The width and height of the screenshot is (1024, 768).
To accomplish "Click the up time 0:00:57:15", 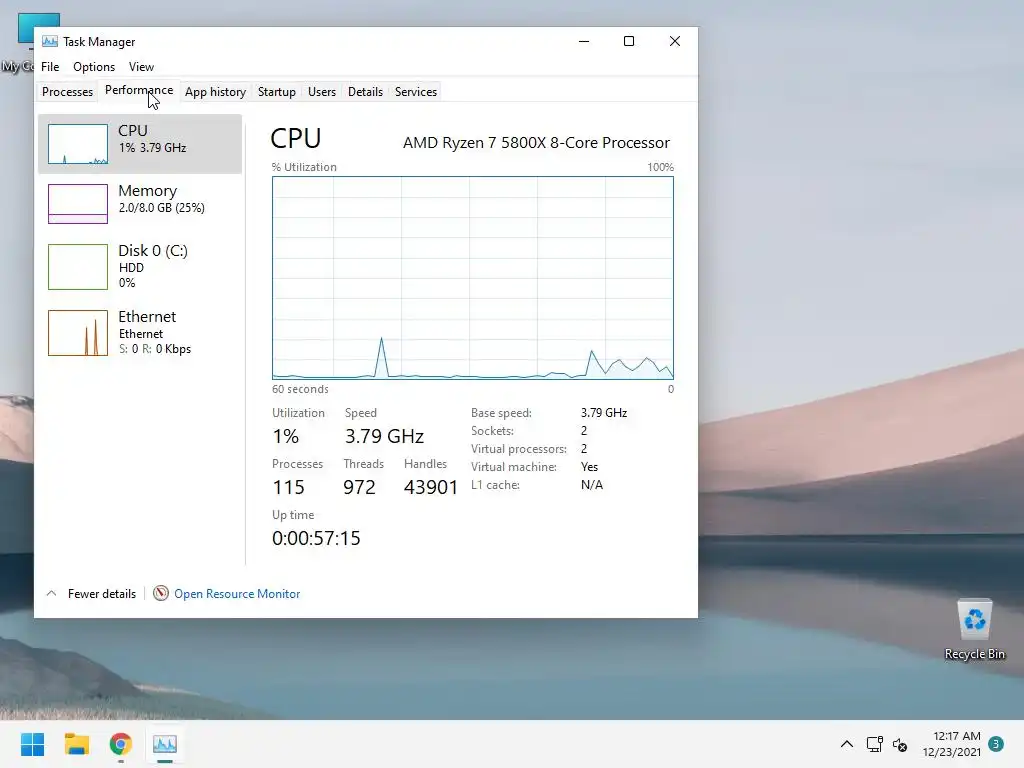I will (316, 538).
